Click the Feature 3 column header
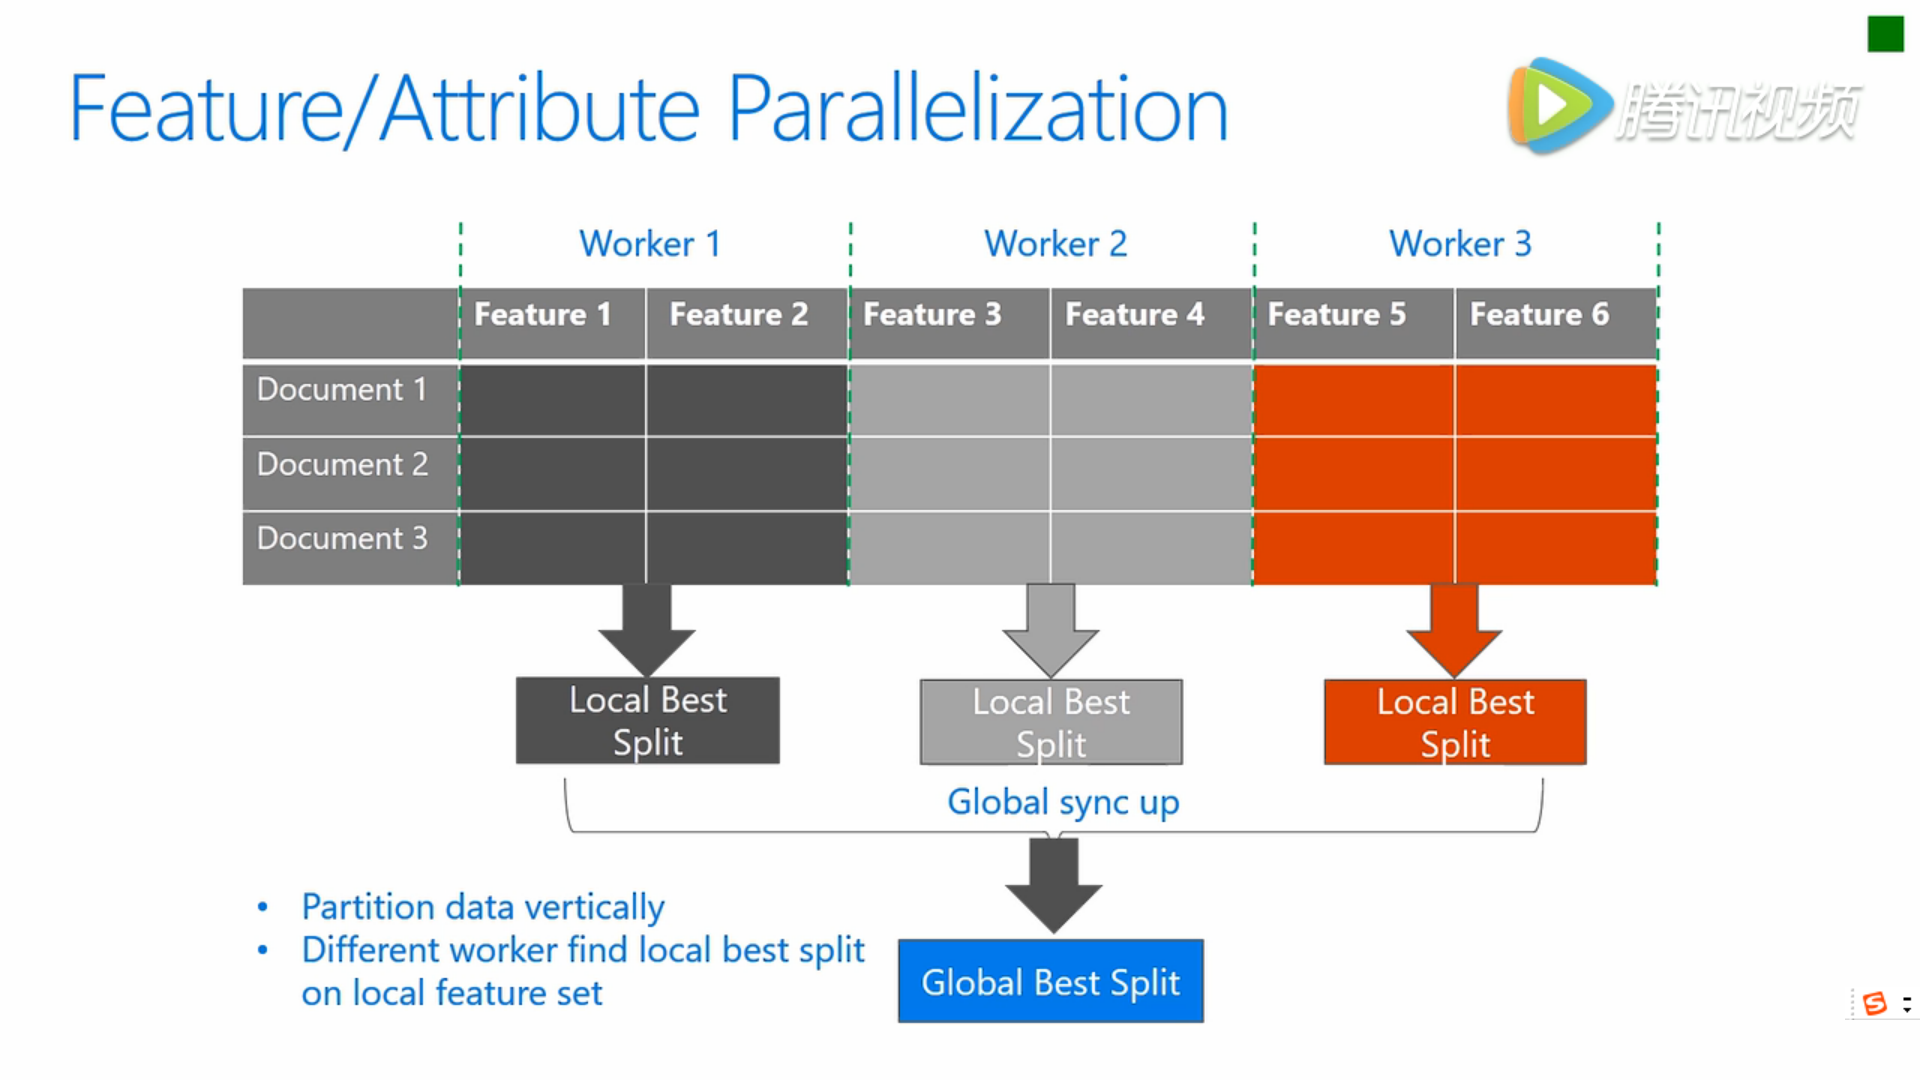1920x1080 pixels. 950,323
